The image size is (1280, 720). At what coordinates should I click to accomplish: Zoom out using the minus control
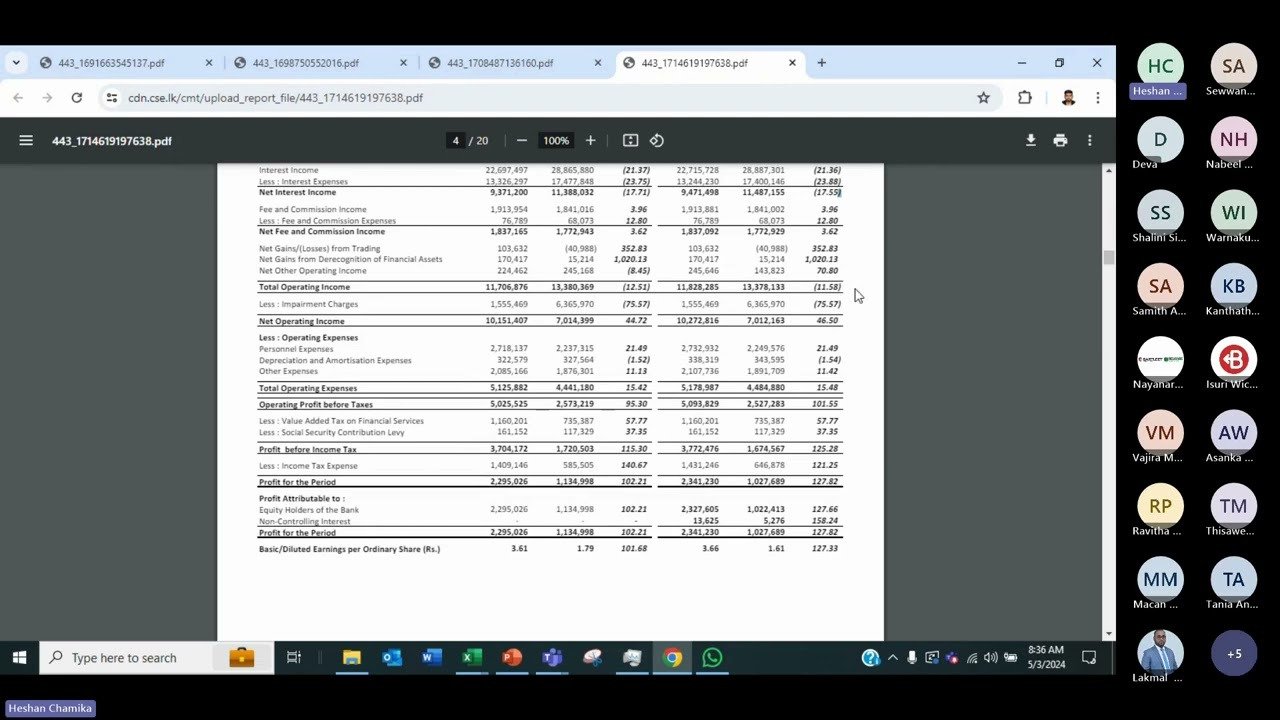click(521, 140)
